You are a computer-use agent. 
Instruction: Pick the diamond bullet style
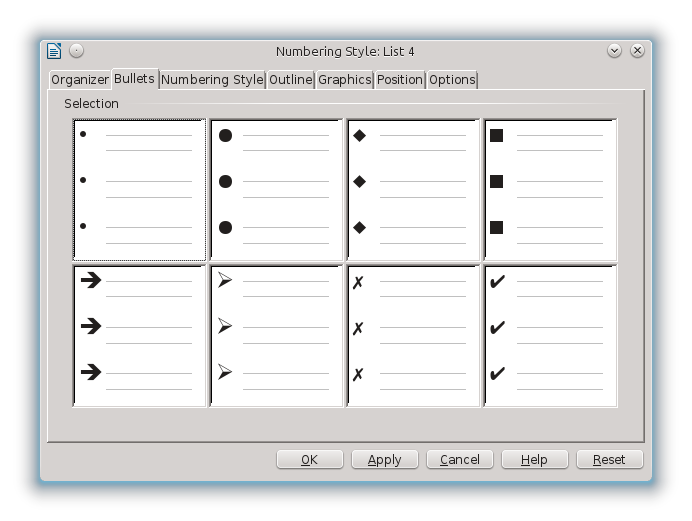coord(413,190)
